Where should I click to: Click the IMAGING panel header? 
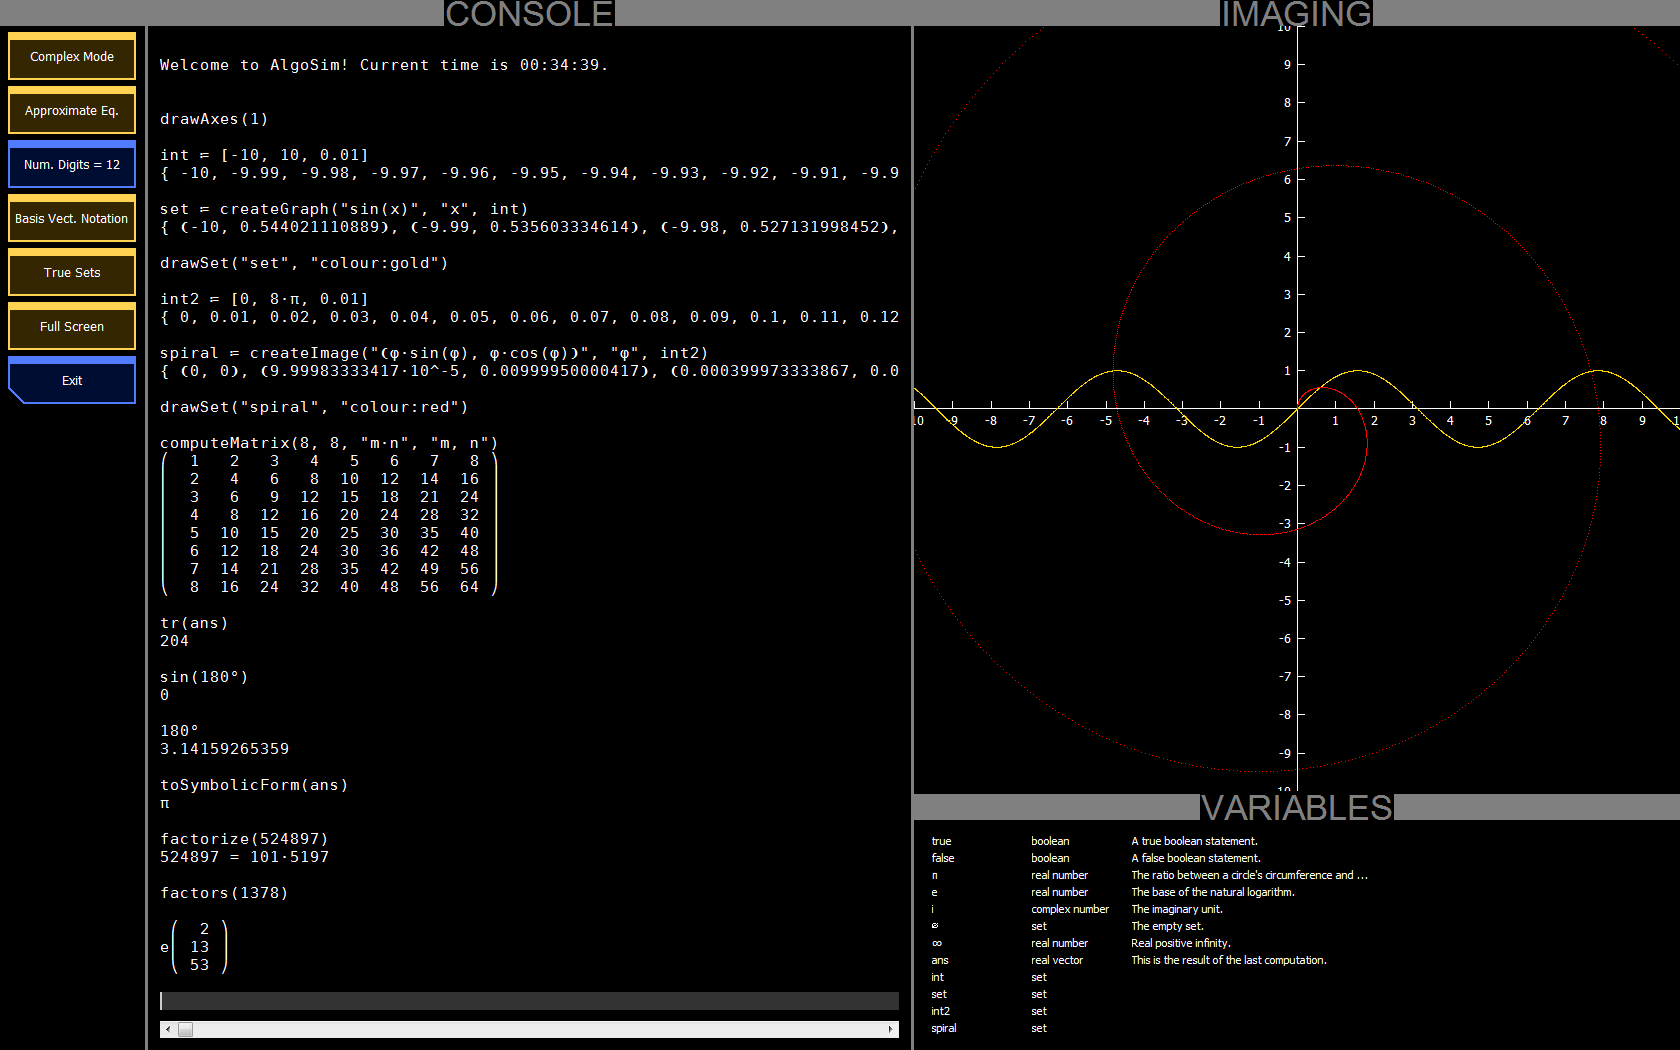click(x=1296, y=14)
